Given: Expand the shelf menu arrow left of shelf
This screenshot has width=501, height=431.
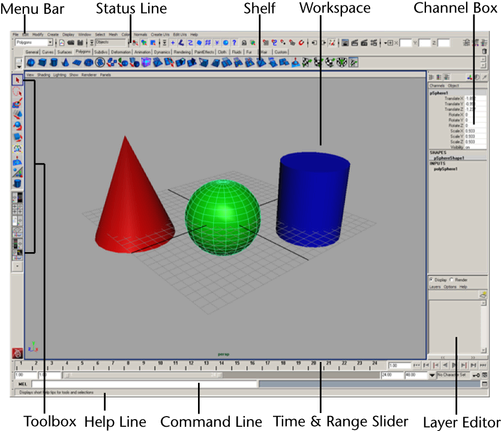Looking at the screenshot, I should click(x=19, y=66).
